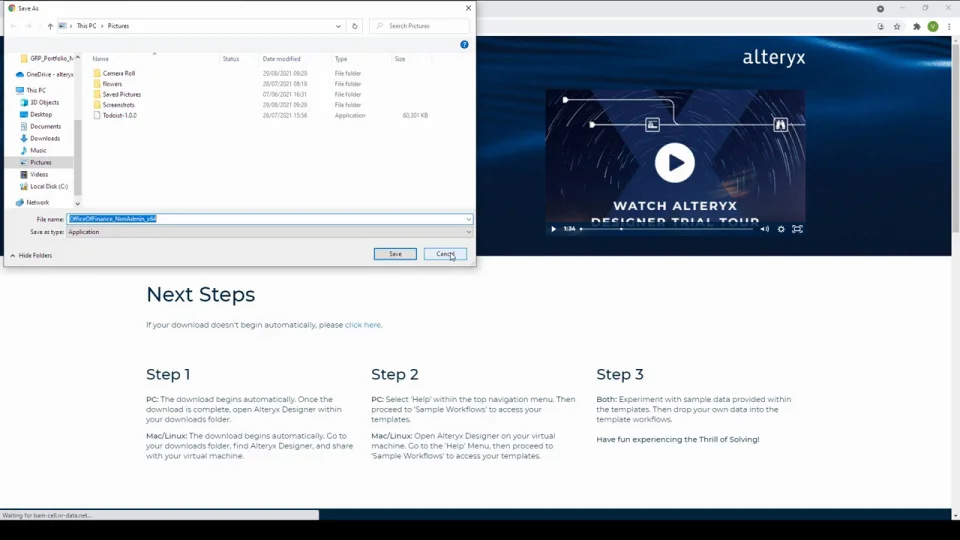Sort files by Status column
Viewport: 960px width, 540px height.
point(231,59)
